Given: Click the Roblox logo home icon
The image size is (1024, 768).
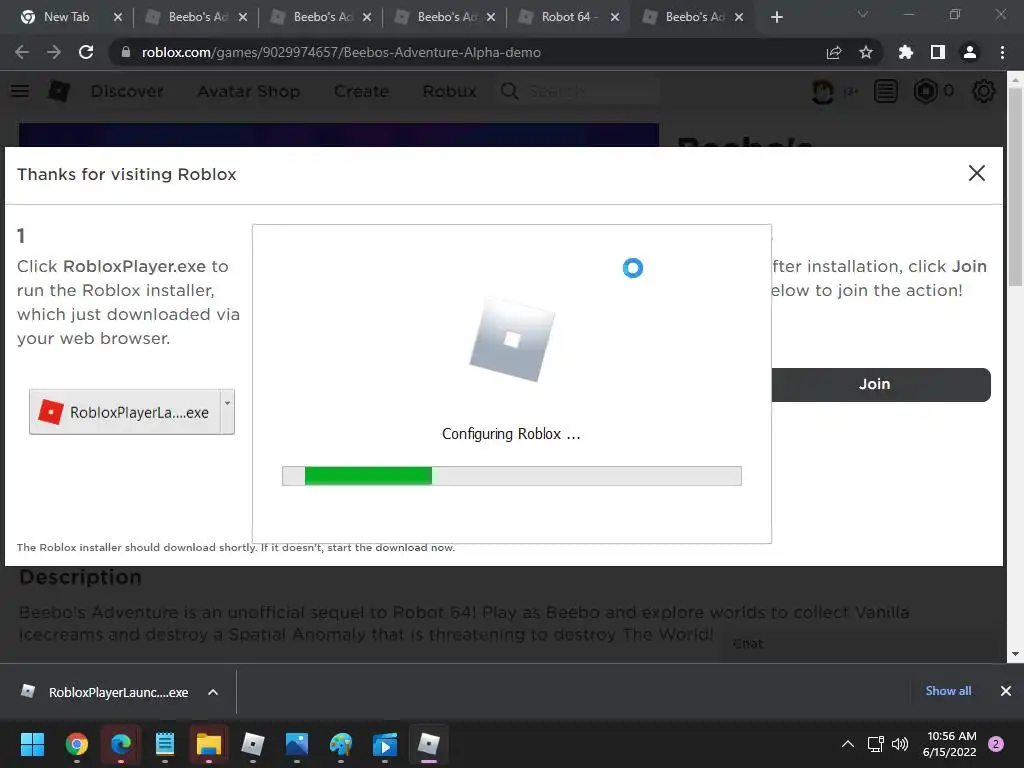Looking at the screenshot, I should coord(59,91).
